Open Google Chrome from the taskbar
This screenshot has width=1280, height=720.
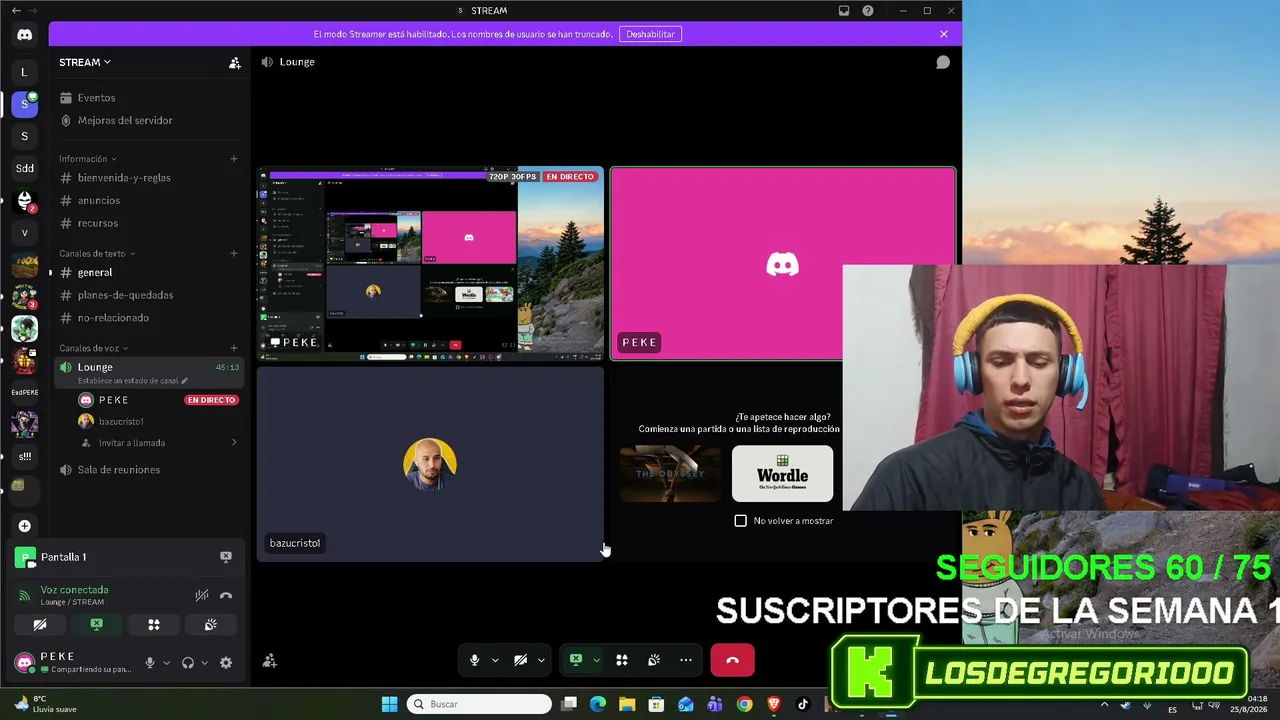pyautogui.click(x=744, y=704)
